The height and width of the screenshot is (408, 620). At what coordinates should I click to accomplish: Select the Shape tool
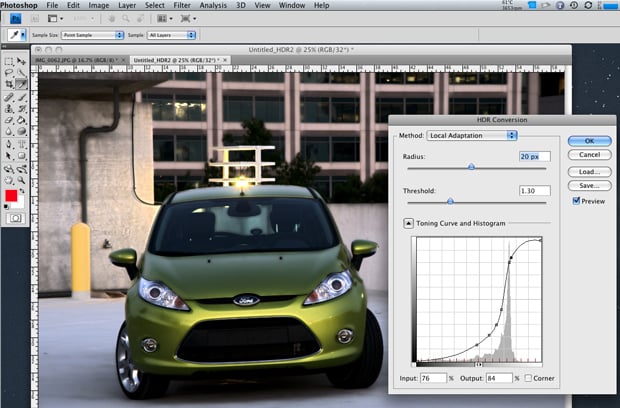21,156
